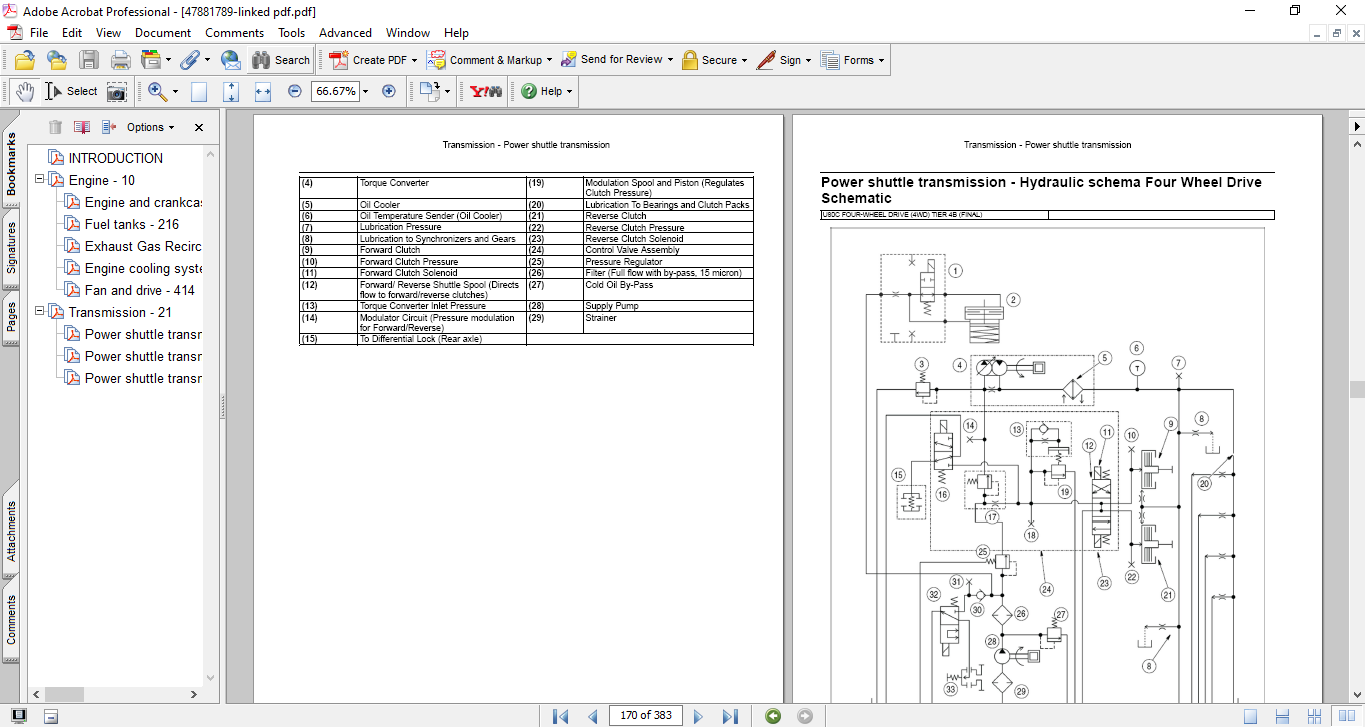1365x727 pixels.
Task: Click the Snapshot camera tool
Action: pos(117,91)
